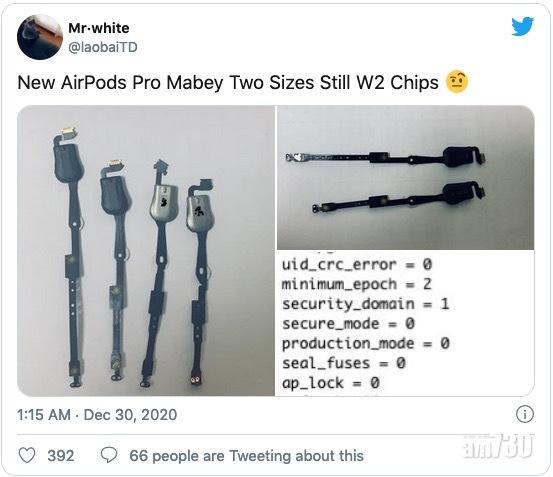Image resolution: width=553 pixels, height=477 pixels.
Task: Click the raised-eyebrow emoji in the tweet
Action: coord(457,82)
